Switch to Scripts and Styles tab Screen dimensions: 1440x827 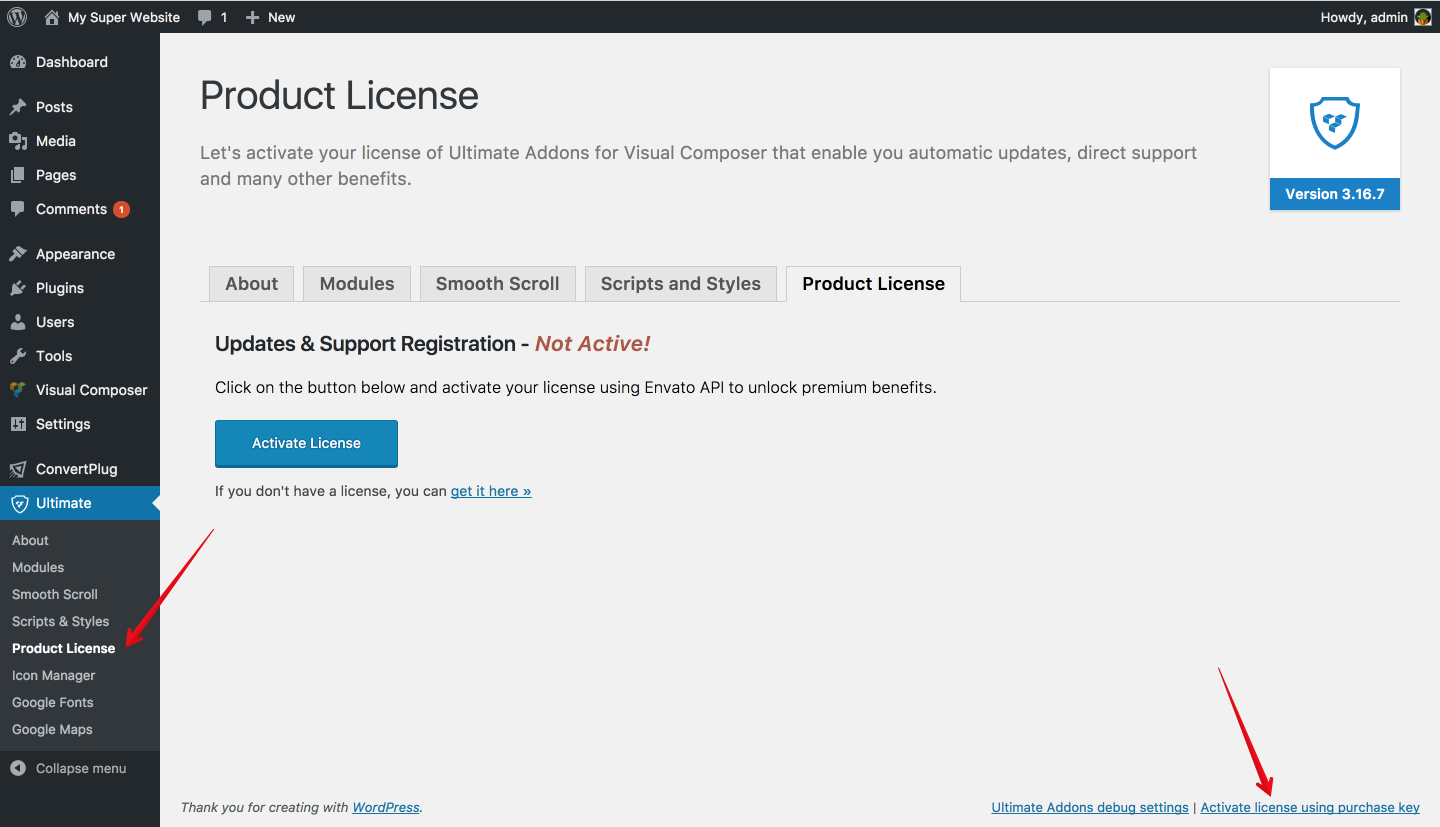tap(681, 284)
